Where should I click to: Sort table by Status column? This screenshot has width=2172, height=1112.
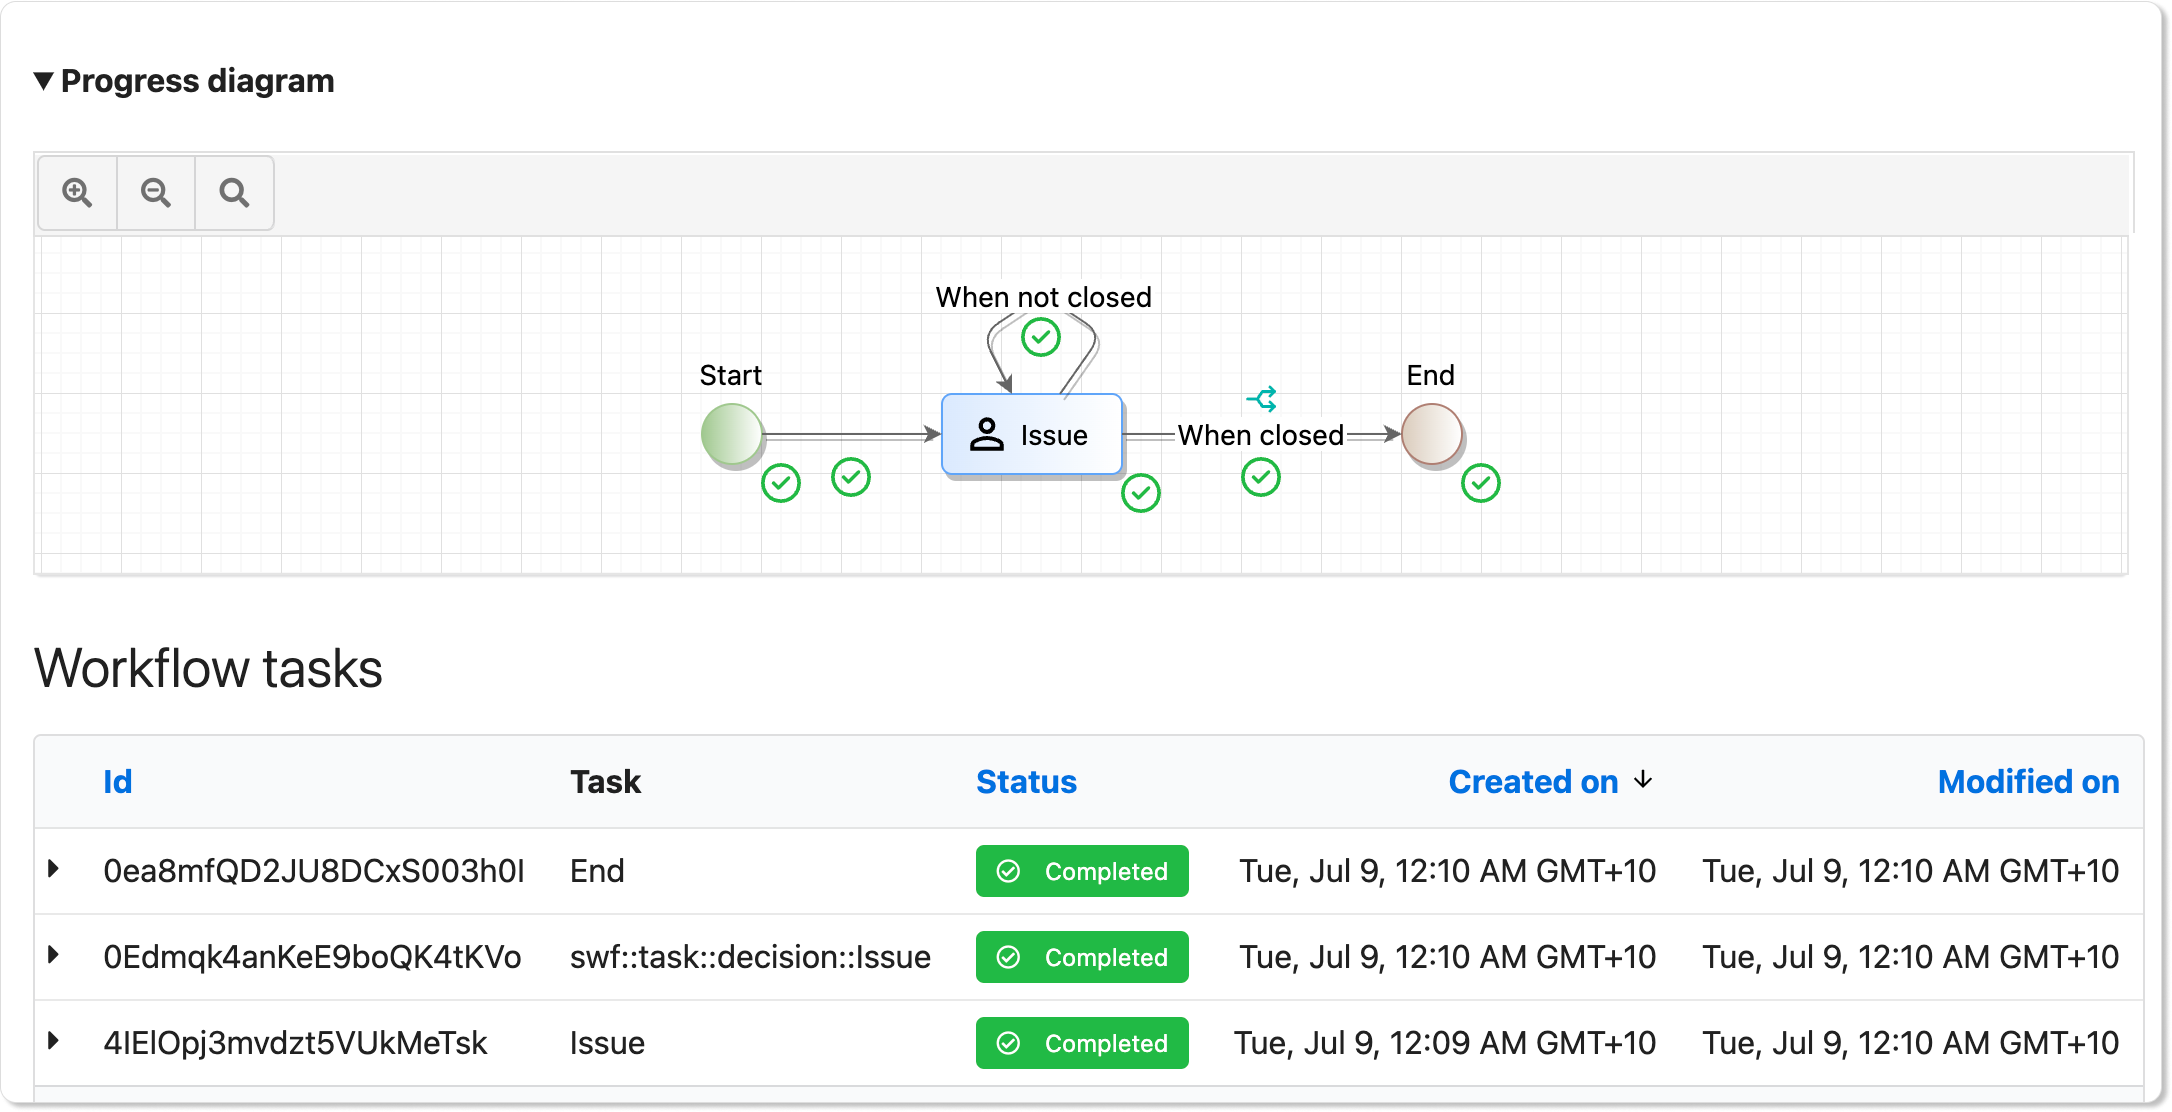[x=1026, y=781]
